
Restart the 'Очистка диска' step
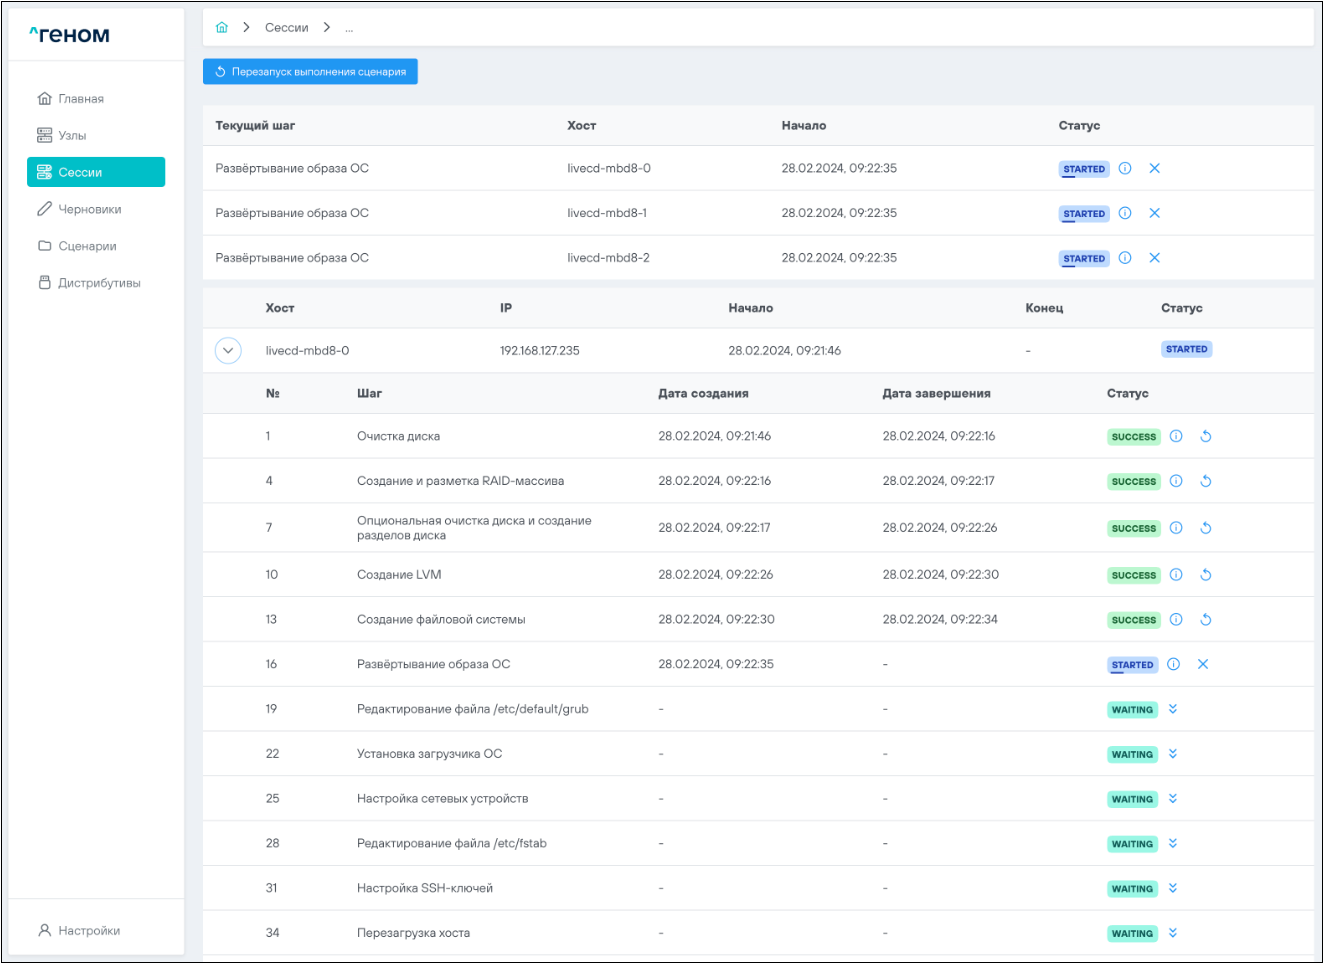coord(1205,437)
